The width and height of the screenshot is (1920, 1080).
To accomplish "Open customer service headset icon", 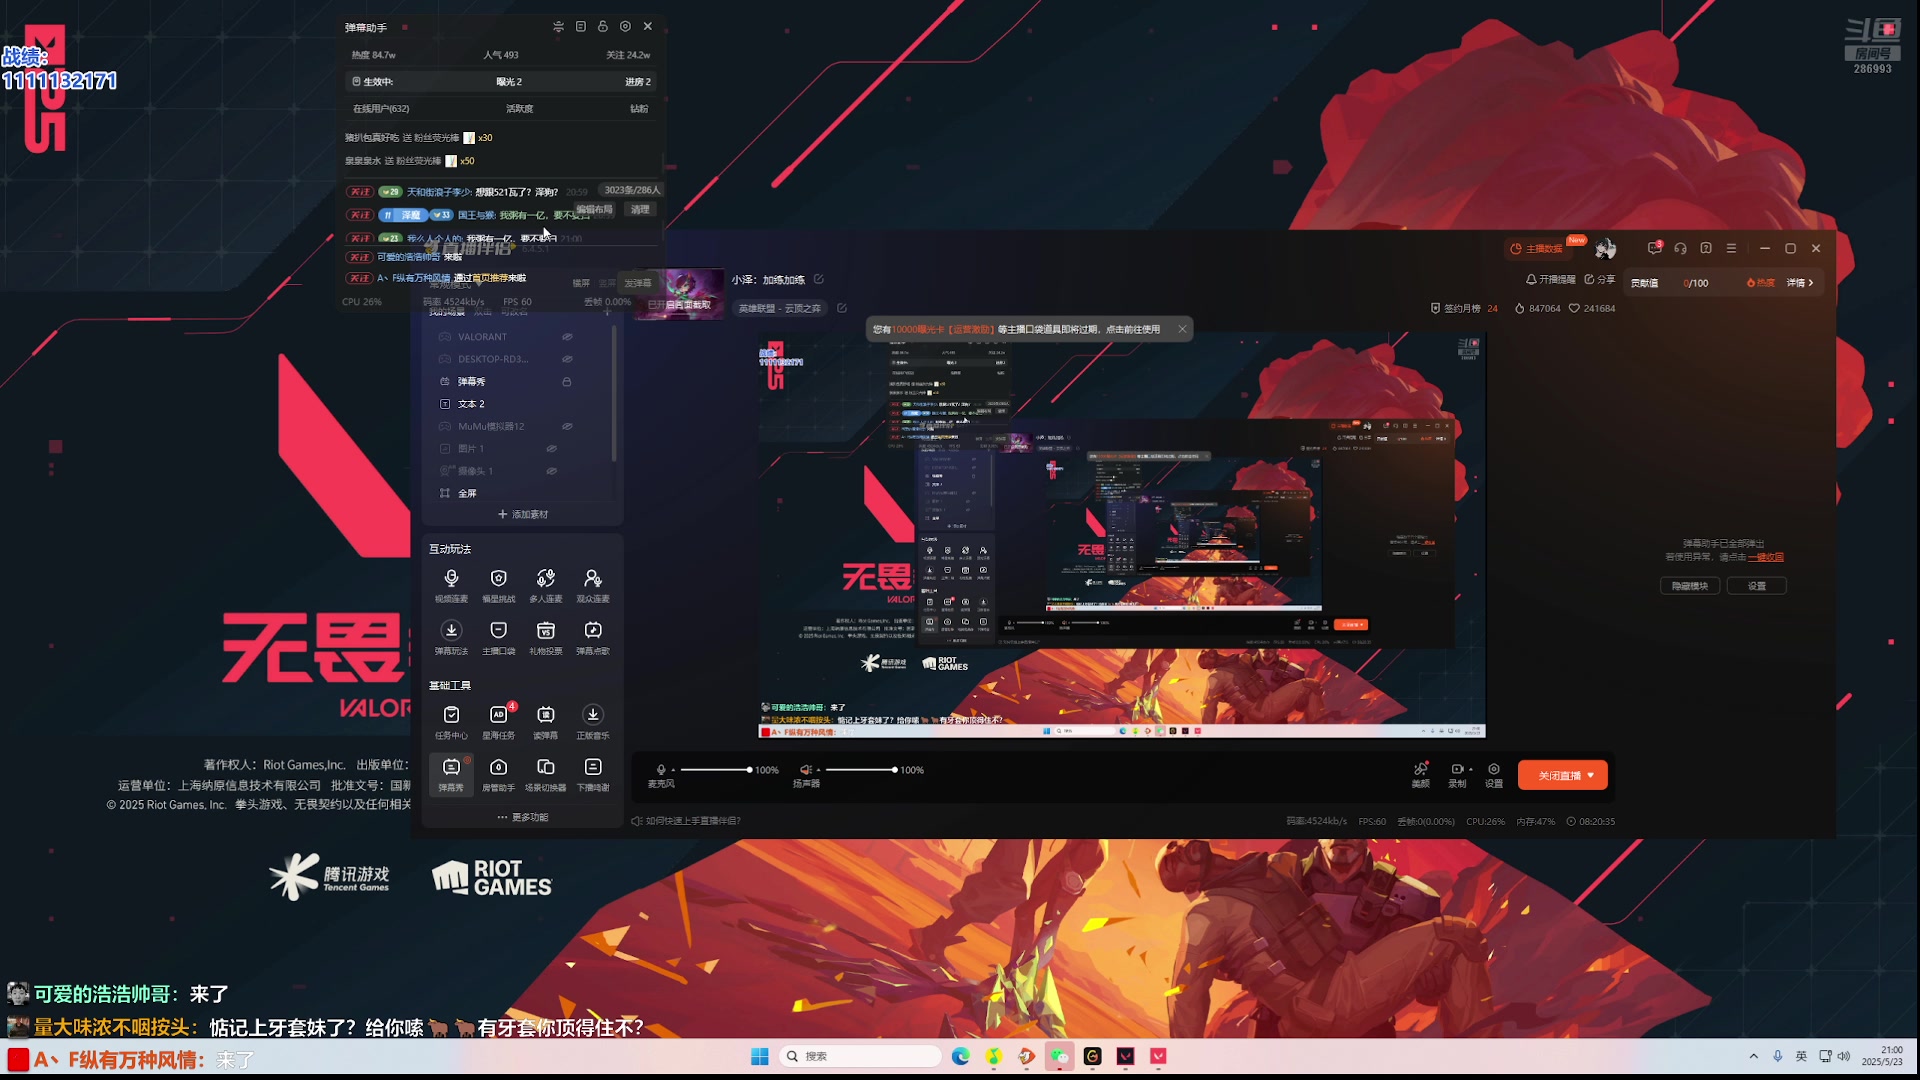I will (x=1680, y=248).
